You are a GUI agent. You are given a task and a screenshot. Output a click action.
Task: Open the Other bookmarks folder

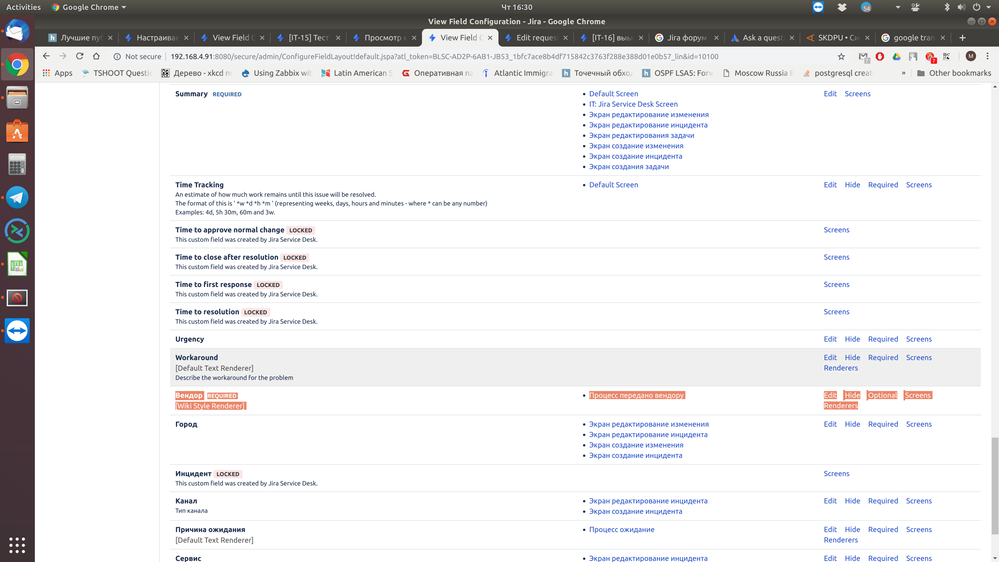954,73
